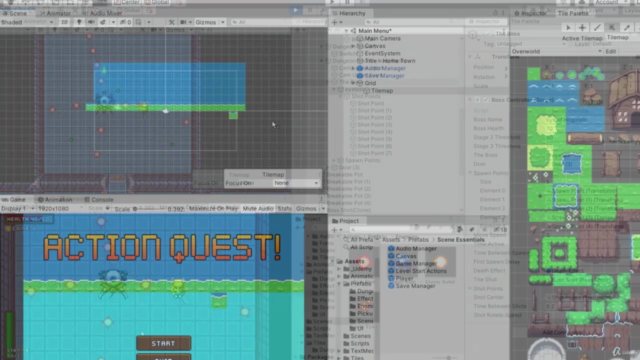Toggle the scene grid visibility icon
The height and width of the screenshot is (360, 640).
pos(138,22)
